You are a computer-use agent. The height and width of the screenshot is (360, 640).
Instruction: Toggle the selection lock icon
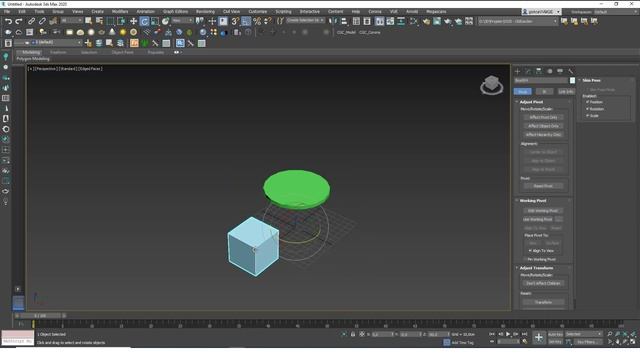pyautogui.click(x=353, y=334)
